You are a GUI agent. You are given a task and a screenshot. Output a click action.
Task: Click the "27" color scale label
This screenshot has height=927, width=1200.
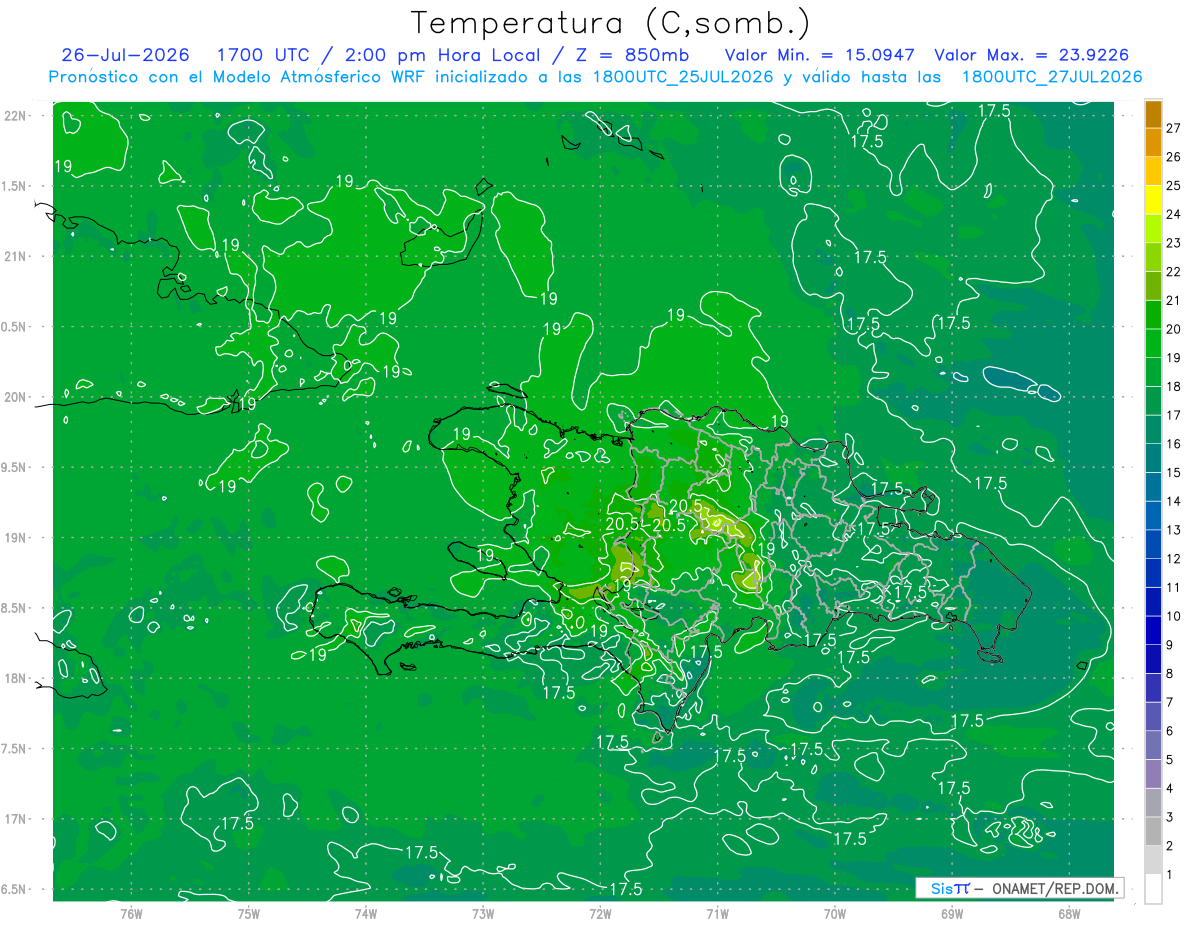[1174, 128]
